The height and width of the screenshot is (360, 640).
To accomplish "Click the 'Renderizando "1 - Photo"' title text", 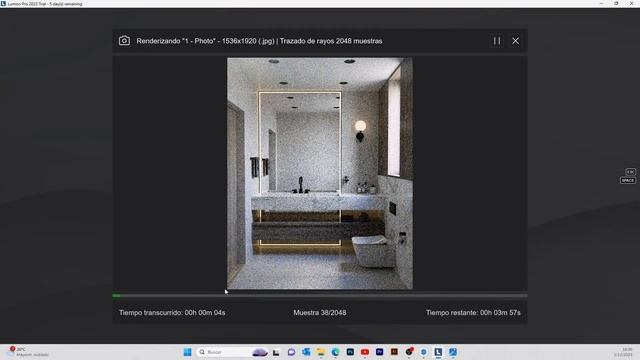I will coord(259,41).
